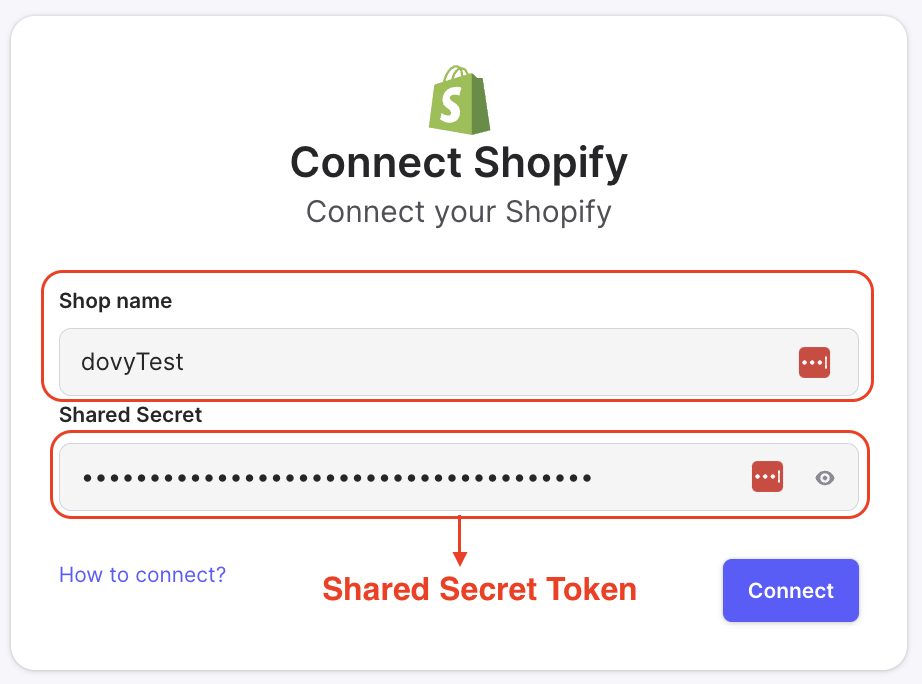The width and height of the screenshot is (922, 684).
Task: Open password manager icon in Shop name field
Action: pyautogui.click(x=814, y=362)
